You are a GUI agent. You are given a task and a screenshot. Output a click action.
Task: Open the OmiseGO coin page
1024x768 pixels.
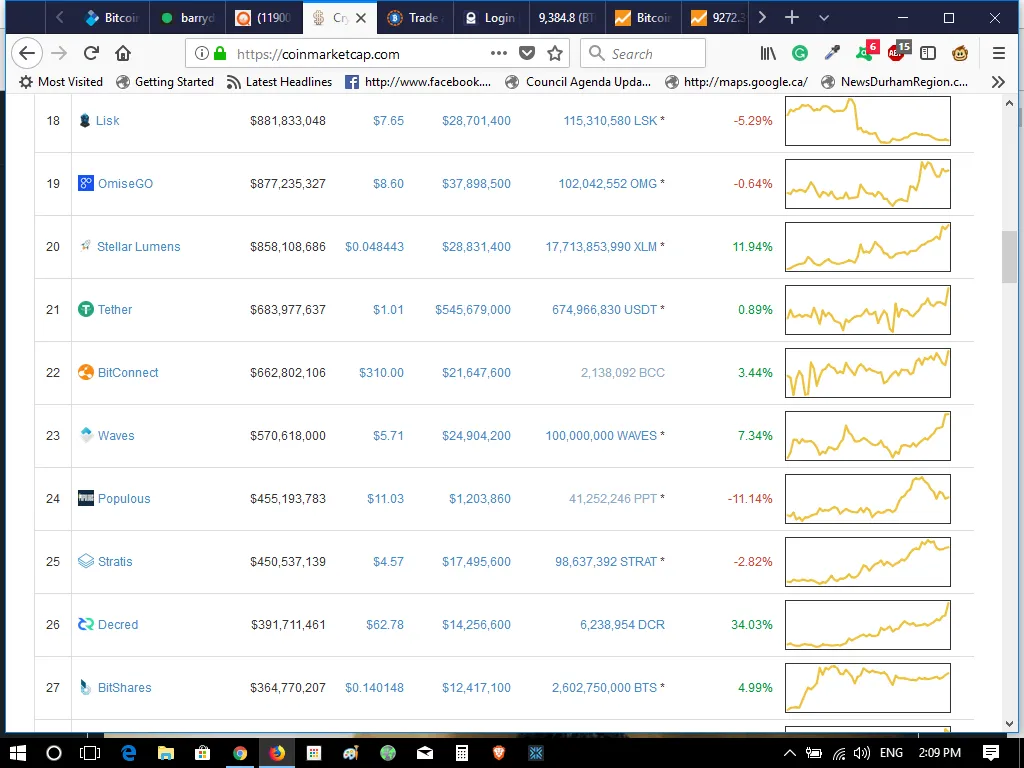(125, 184)
